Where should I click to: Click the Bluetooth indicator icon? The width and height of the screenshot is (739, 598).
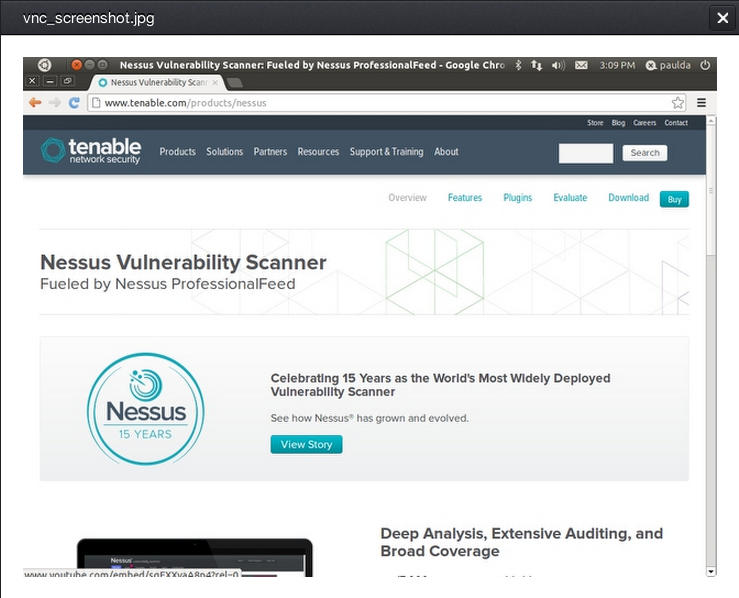click(518, 65)
